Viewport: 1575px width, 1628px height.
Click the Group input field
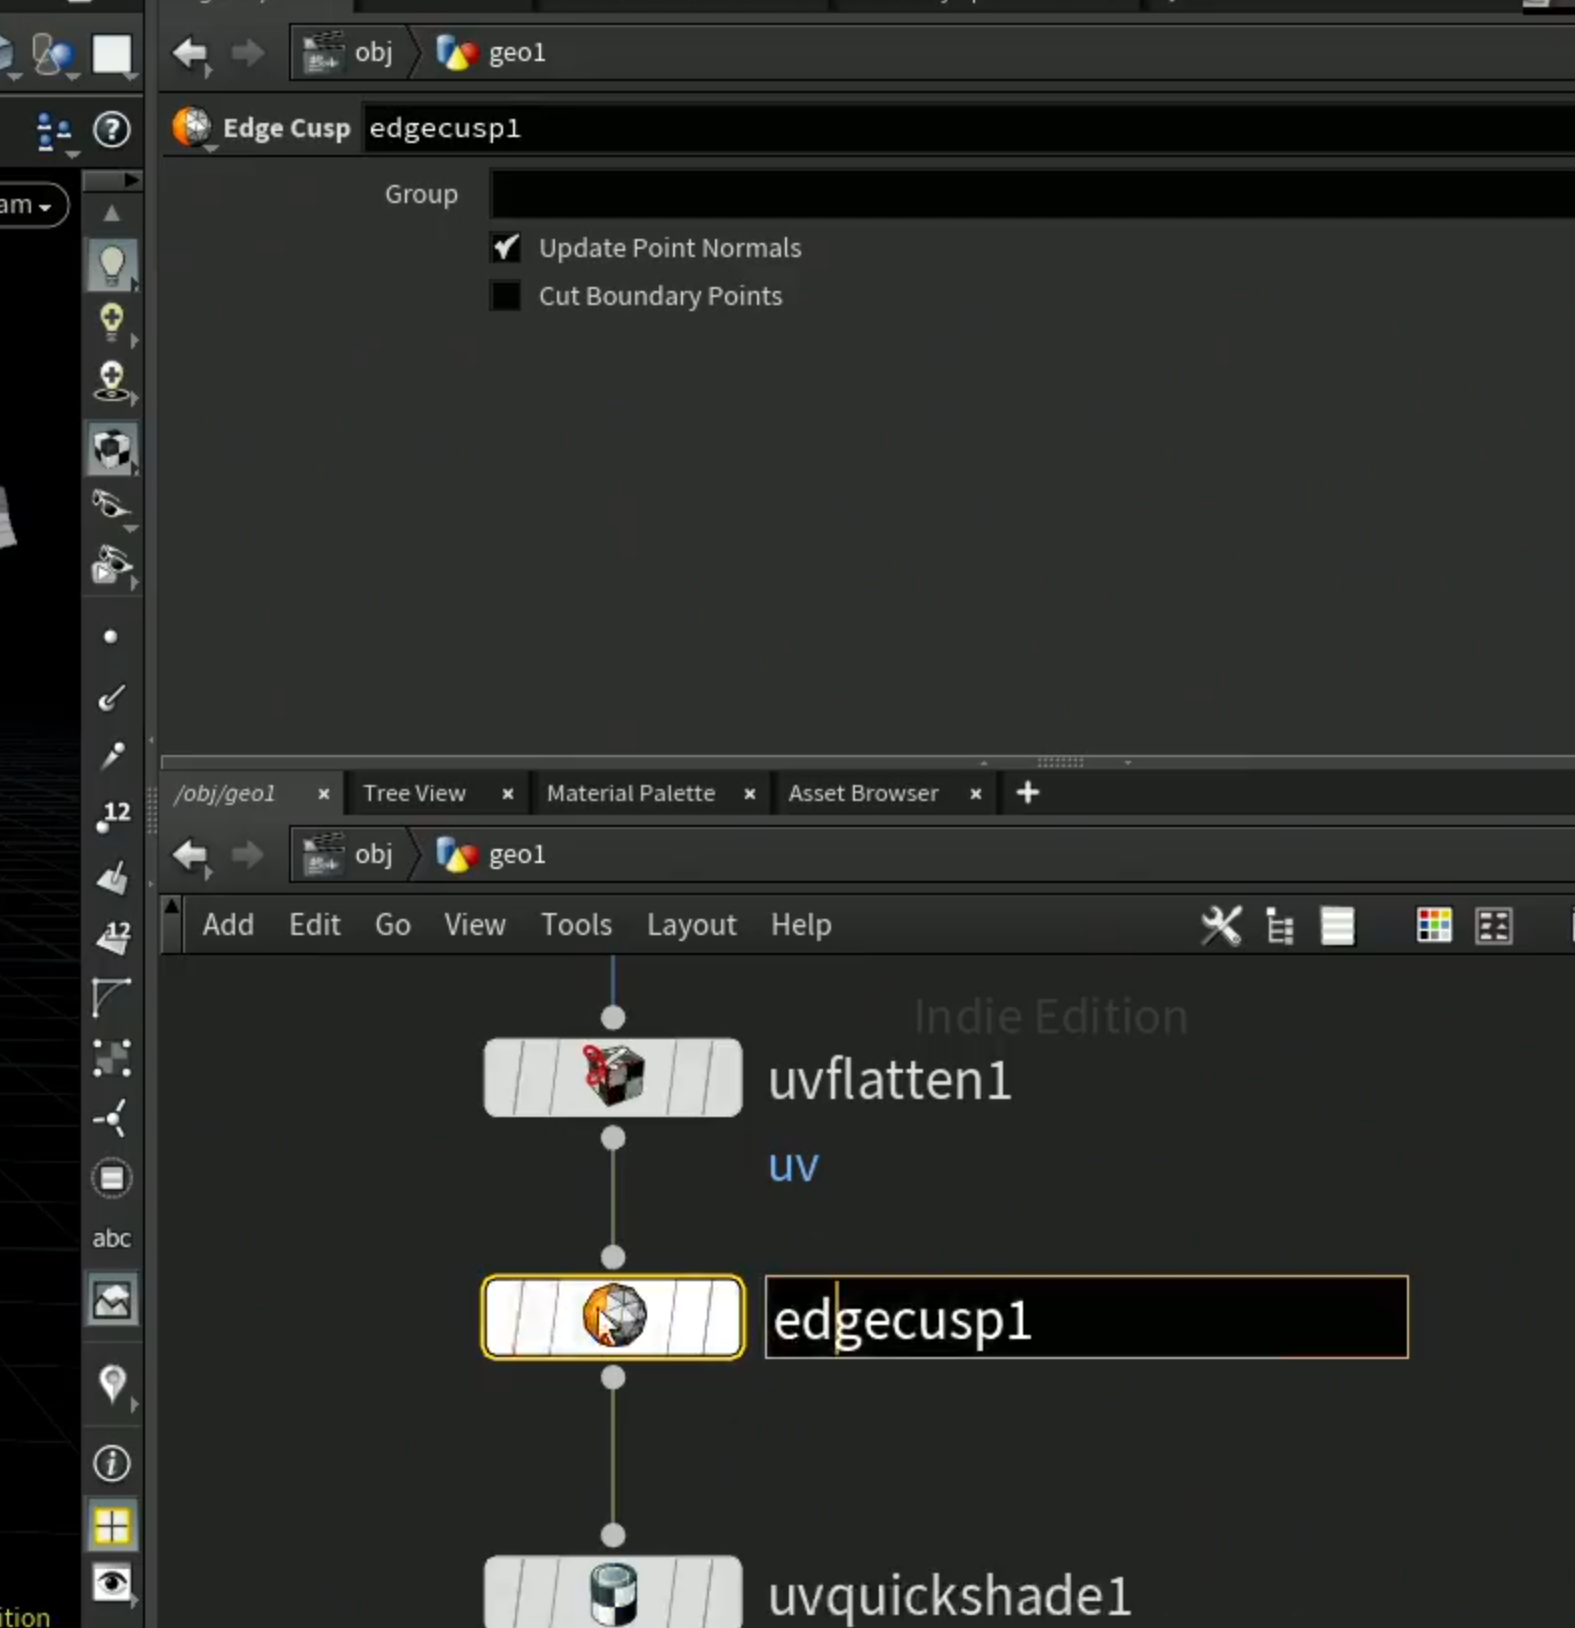coord(1032,194)
